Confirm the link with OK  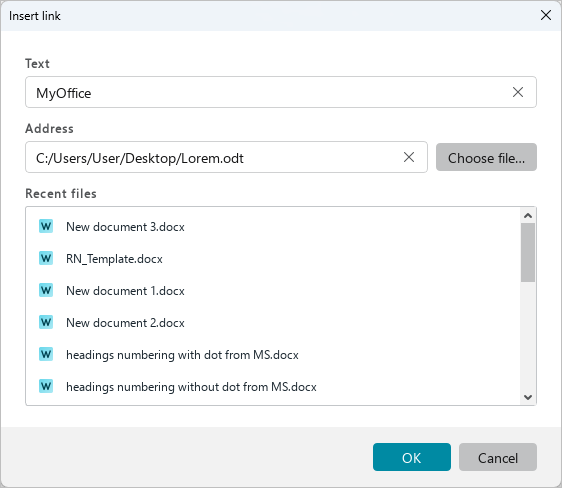tap(411, 457)
